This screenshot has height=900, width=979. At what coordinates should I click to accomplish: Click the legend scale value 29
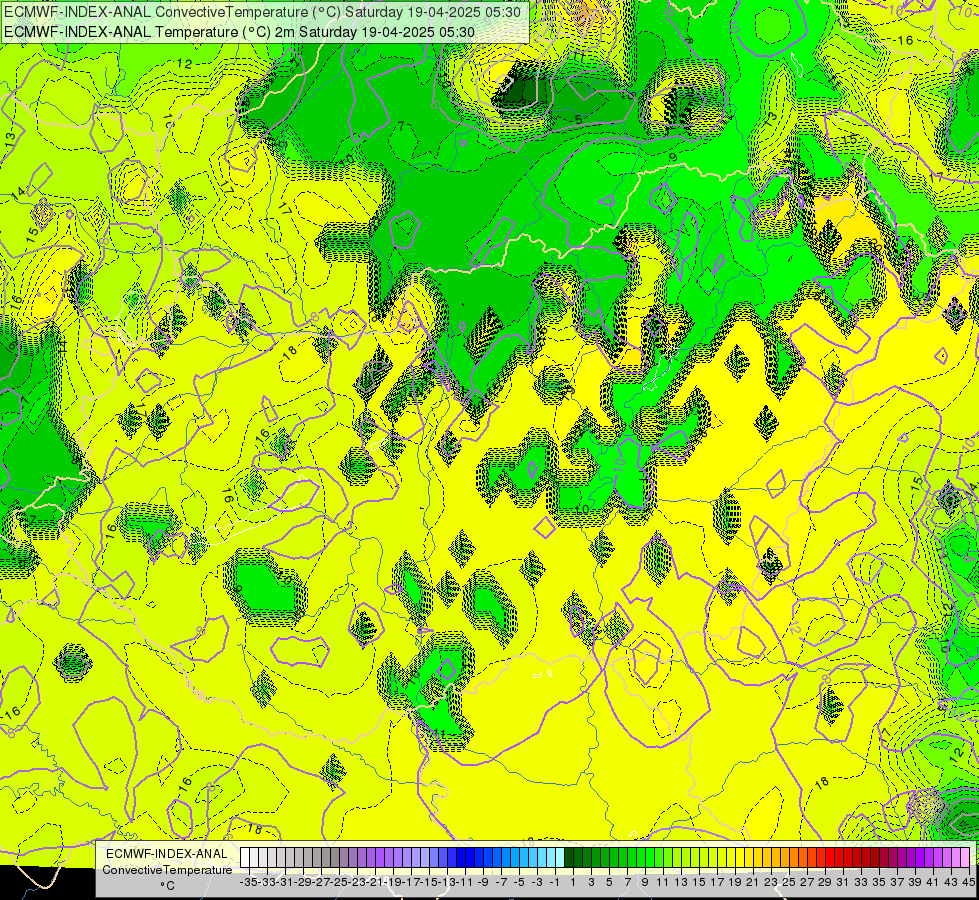click(825, 882)
